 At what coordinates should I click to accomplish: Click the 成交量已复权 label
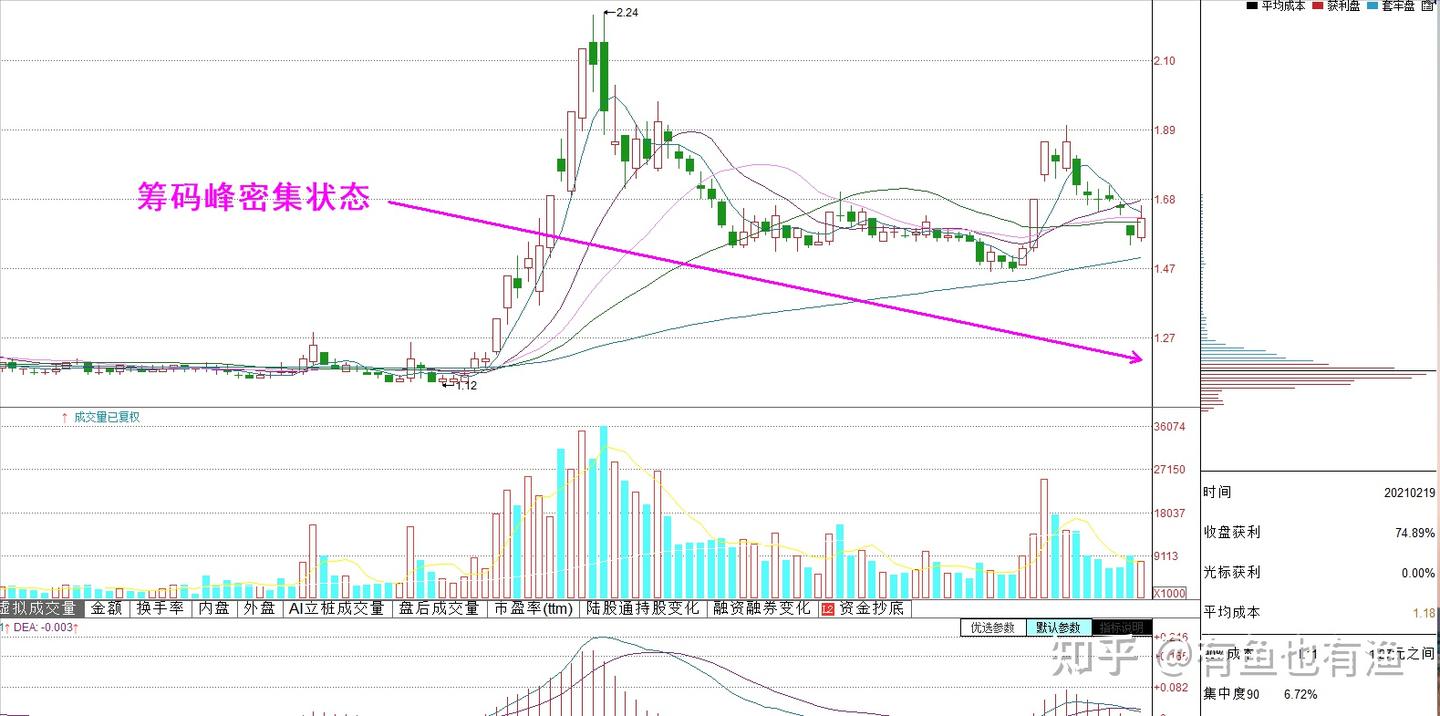point(107,417)
